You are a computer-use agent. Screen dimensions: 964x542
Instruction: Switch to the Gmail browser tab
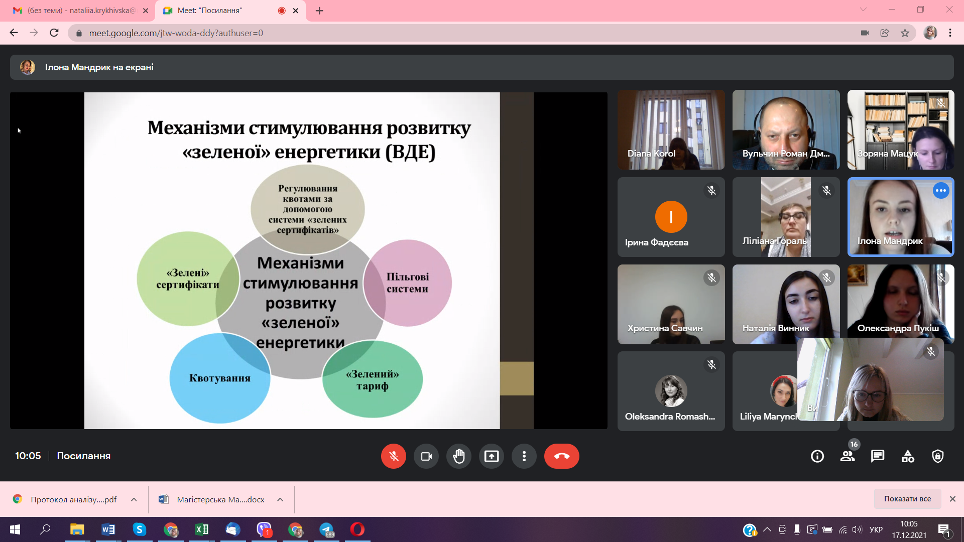(80, 10)
